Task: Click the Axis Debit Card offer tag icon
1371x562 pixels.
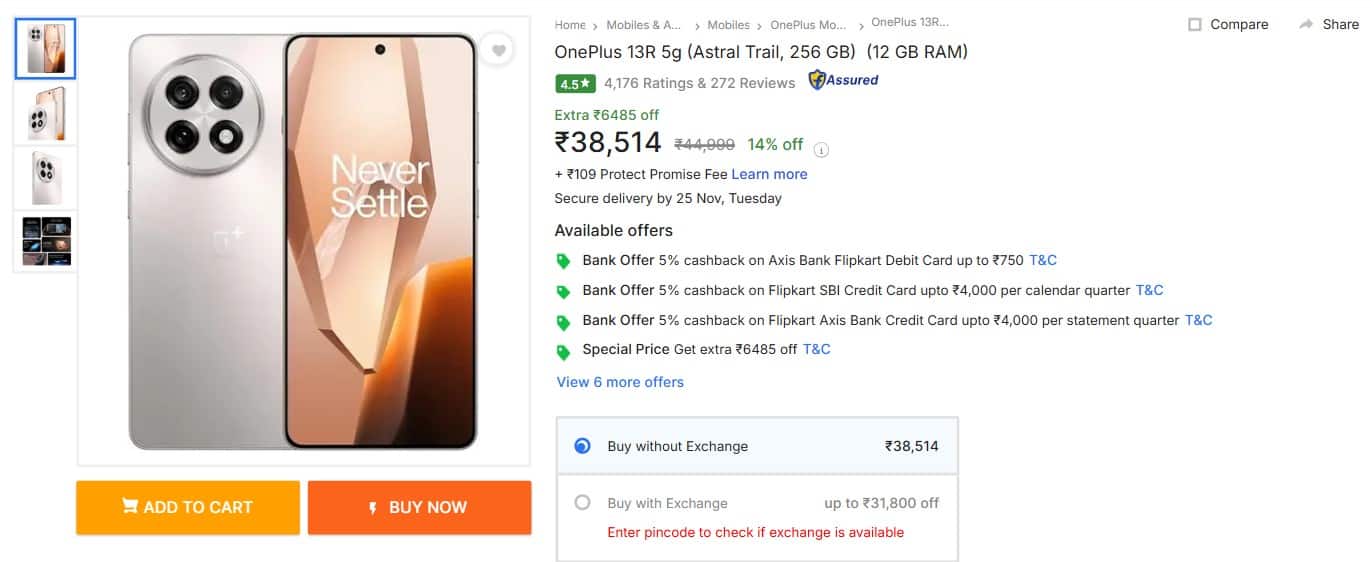Action: click(x=564, y=262)
